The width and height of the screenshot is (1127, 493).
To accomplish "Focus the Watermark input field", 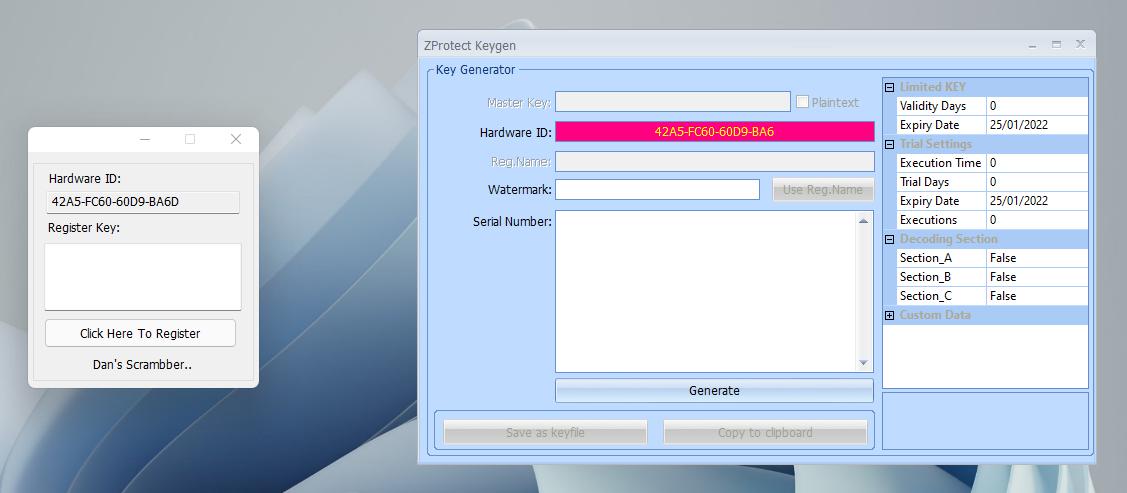I will (657, 190).
